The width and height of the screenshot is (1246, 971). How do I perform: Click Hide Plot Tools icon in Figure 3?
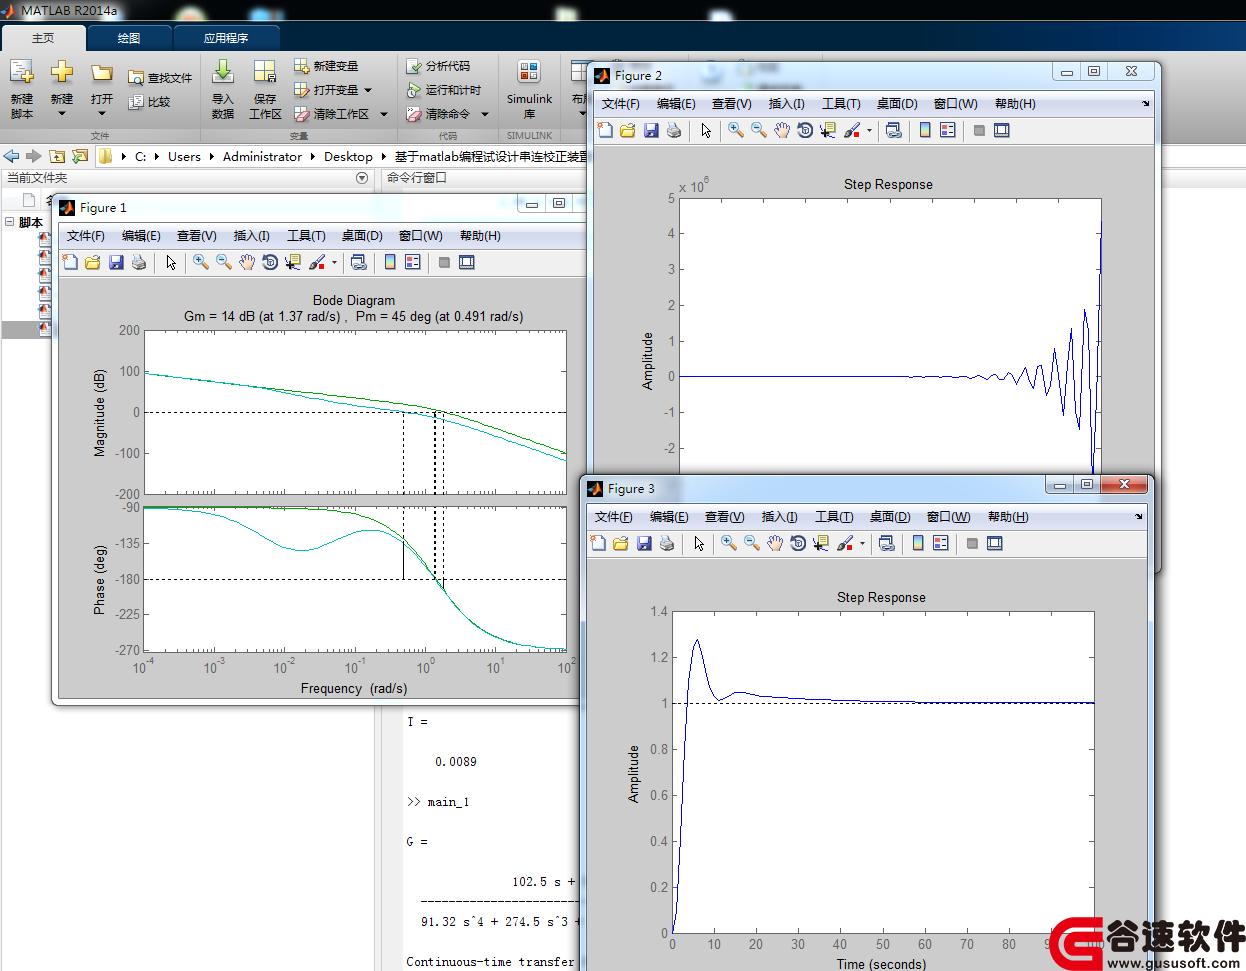point(972,543)
